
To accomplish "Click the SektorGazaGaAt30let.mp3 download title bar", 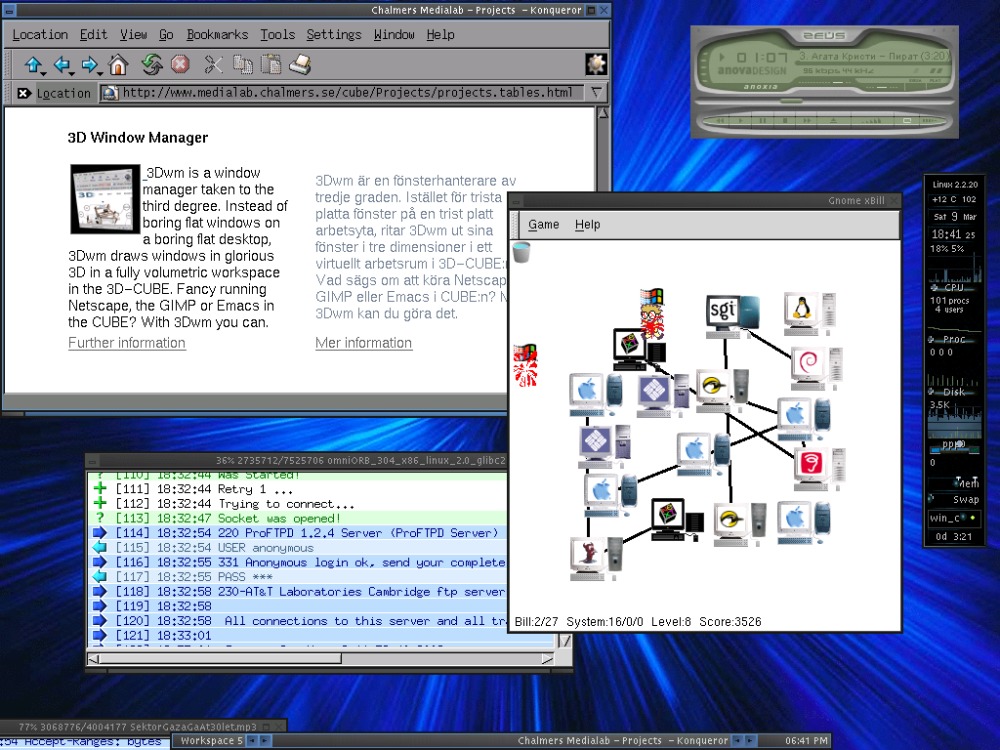I will point(137,726).
